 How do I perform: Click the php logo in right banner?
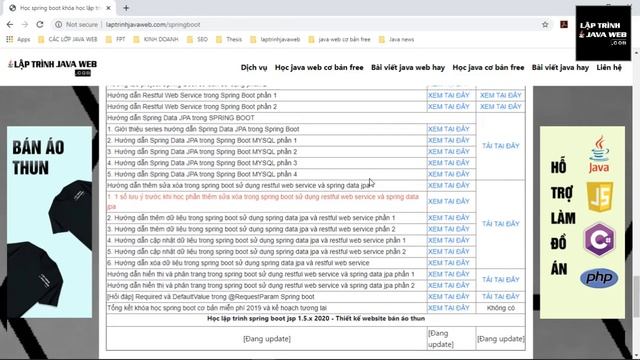[x=599, y=278]
